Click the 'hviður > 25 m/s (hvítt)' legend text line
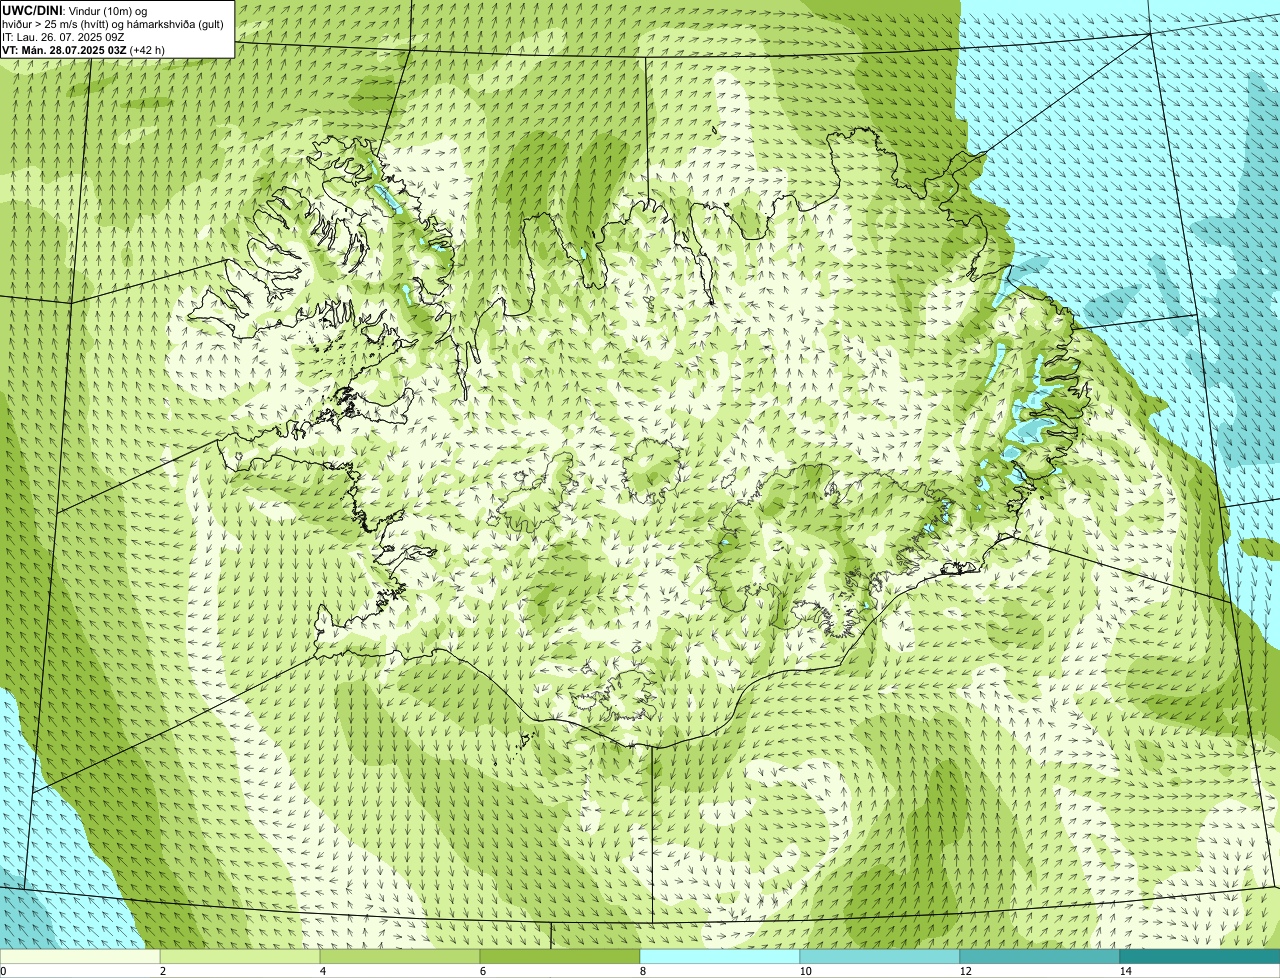Screen dimensions: 1280x978 pos(113,23)
